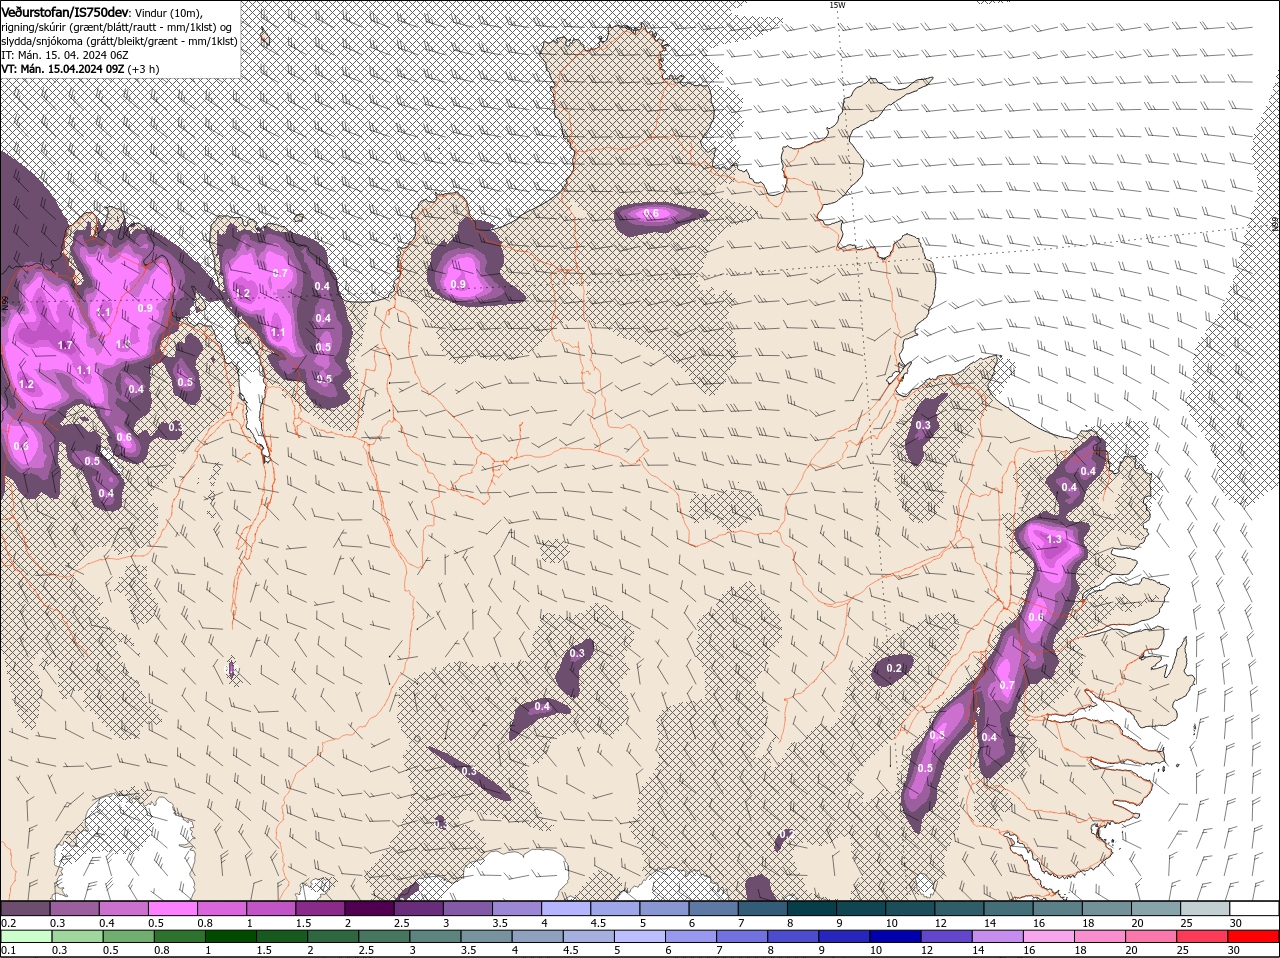Click the 0.2 label on the upper scale

[x=8, y=922]
